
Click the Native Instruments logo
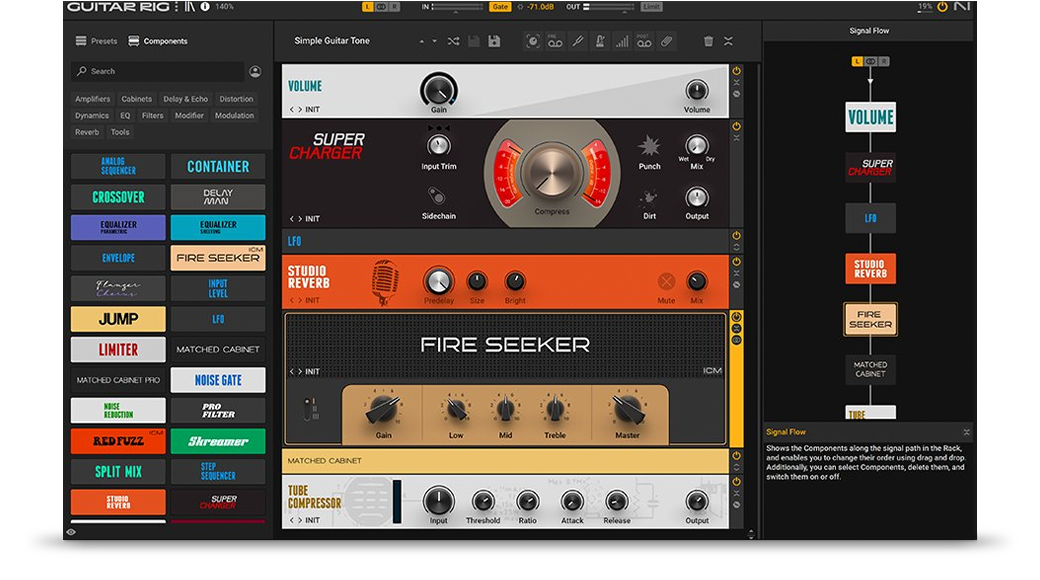962,7
